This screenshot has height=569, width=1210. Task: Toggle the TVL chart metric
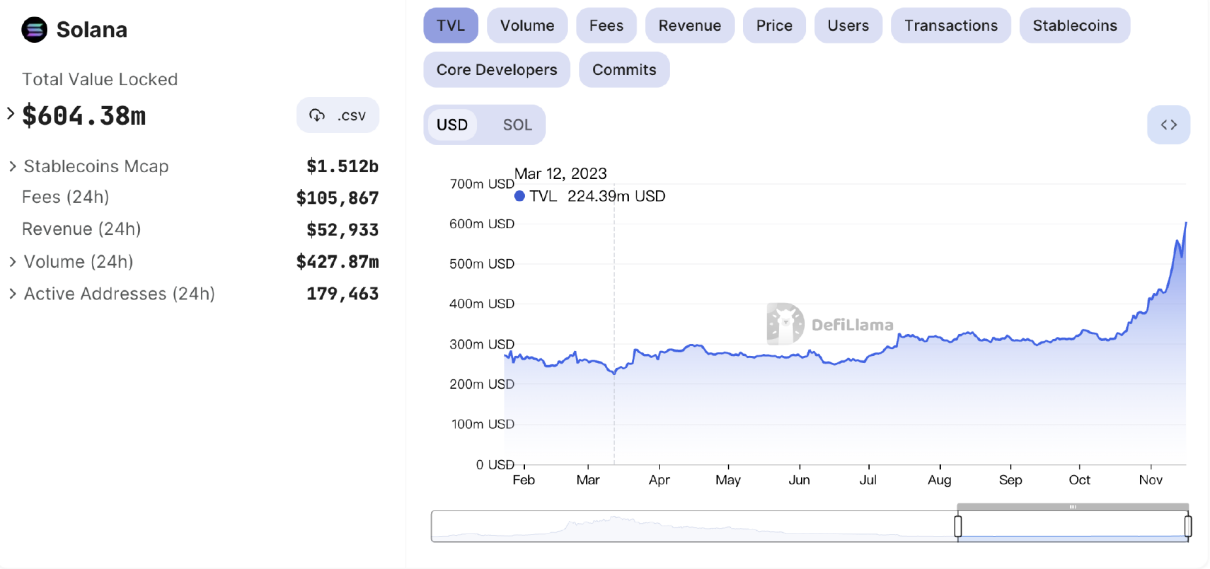tap(451, 26)
